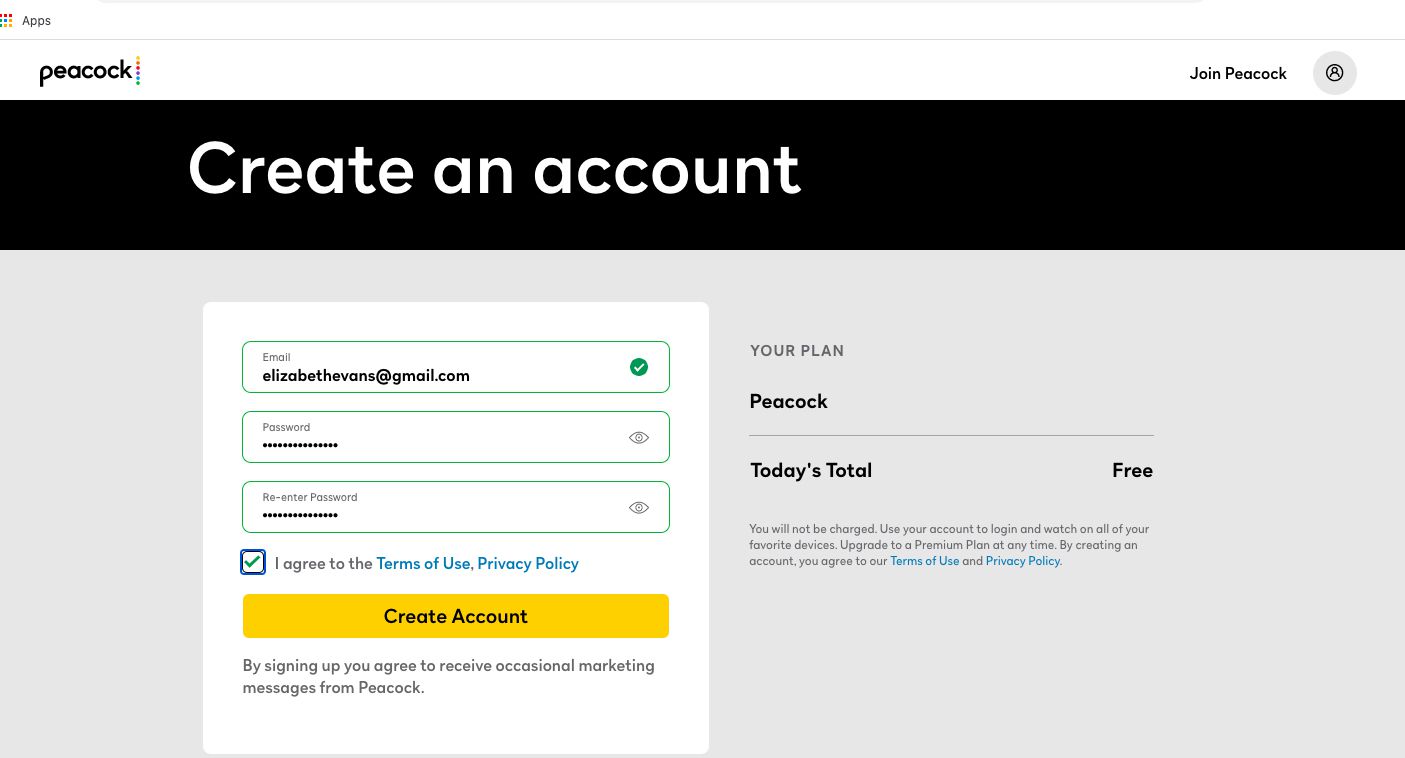Click the YOUR PLAN heading
Image resolution: width=1405 pixels, height=758 pixels.
[x=797, y=351]
